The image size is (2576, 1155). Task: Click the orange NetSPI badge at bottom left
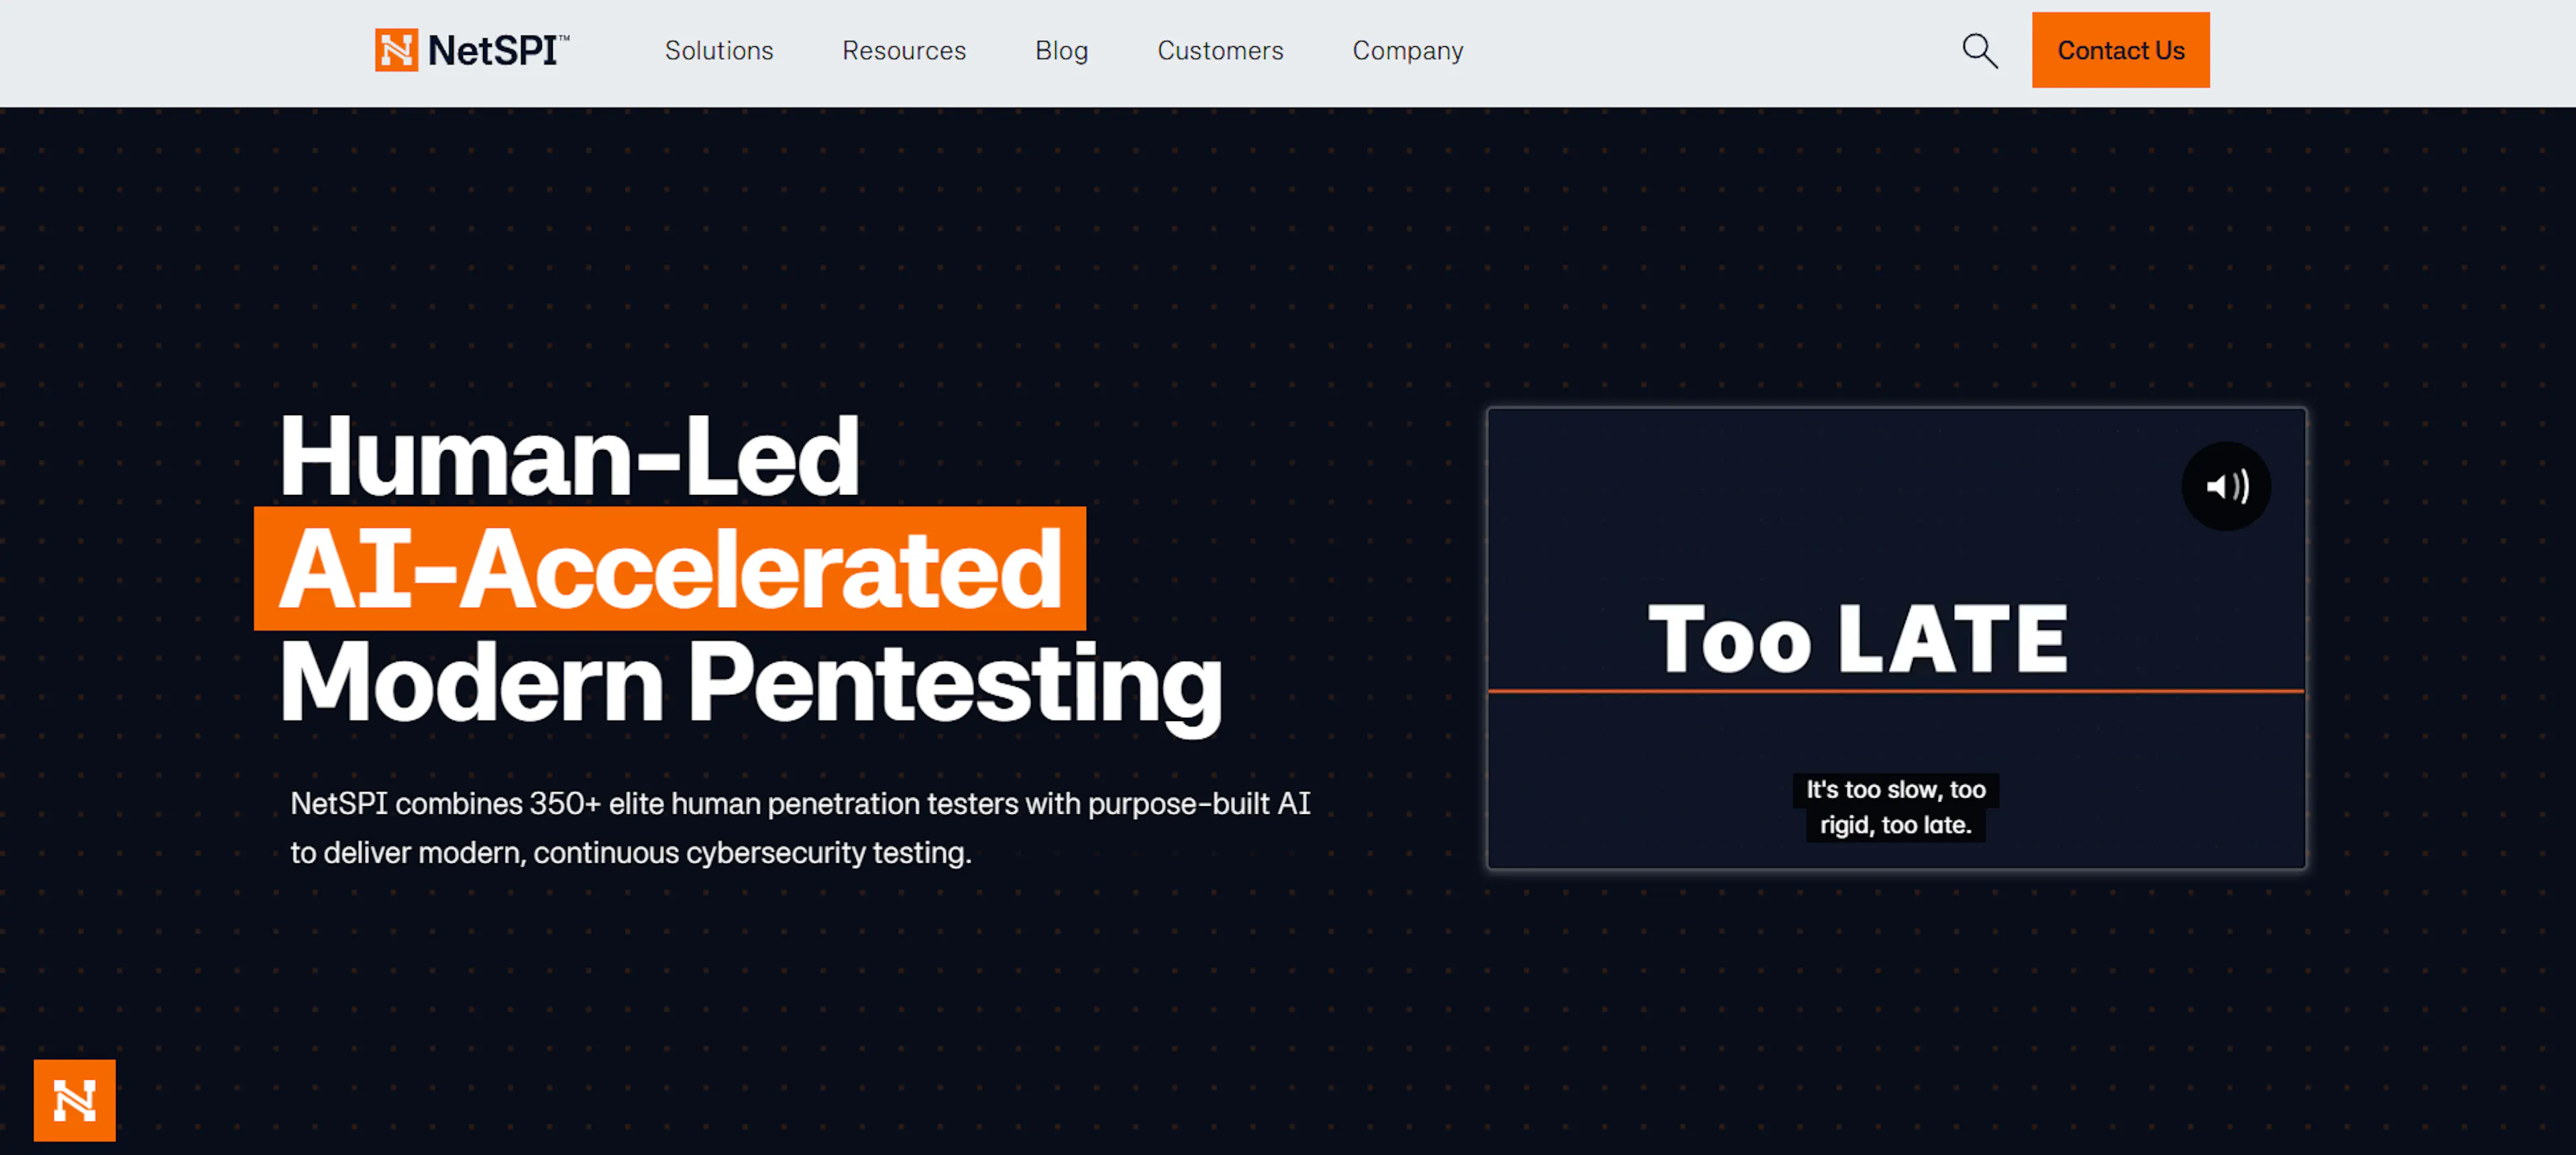pos(75,1099)
